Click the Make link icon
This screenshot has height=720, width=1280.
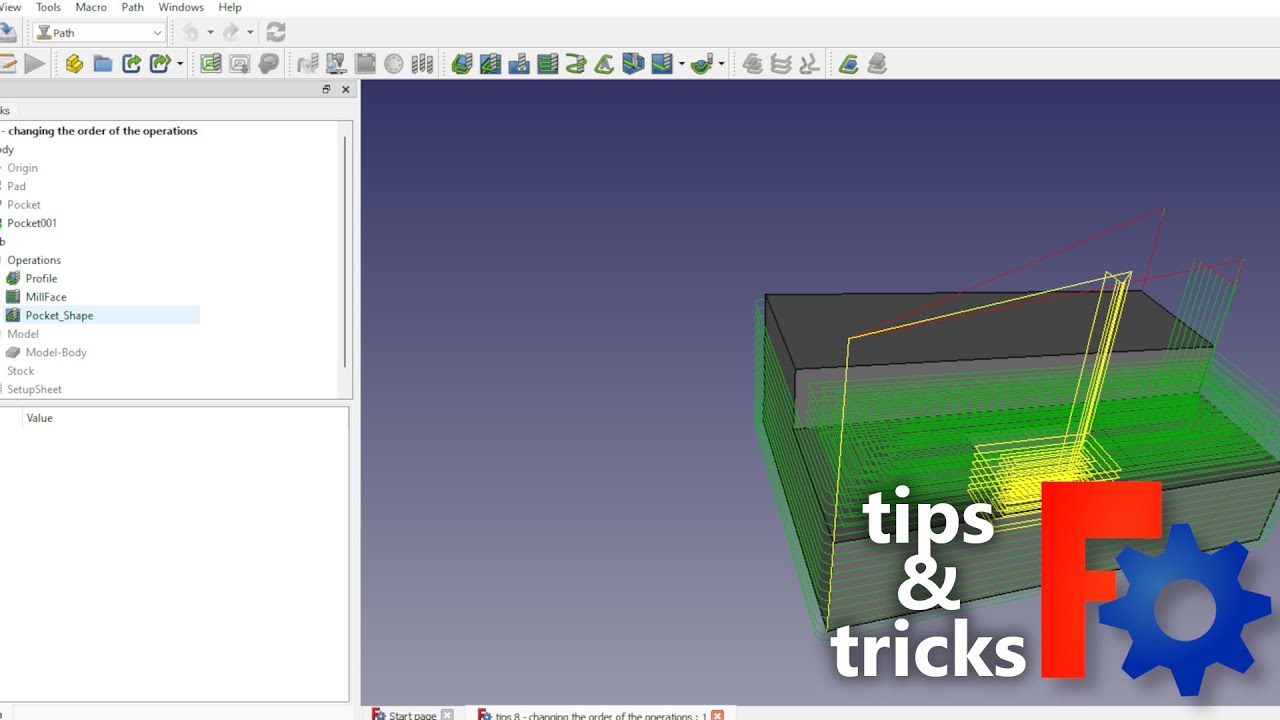pyautogui.click(x=132, y=64)
